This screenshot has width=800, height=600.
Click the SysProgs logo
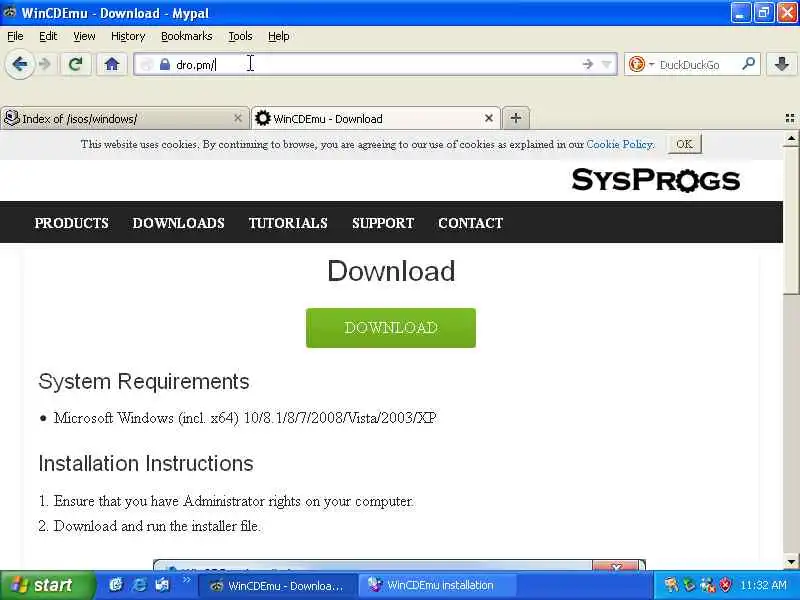pos(656,180)
